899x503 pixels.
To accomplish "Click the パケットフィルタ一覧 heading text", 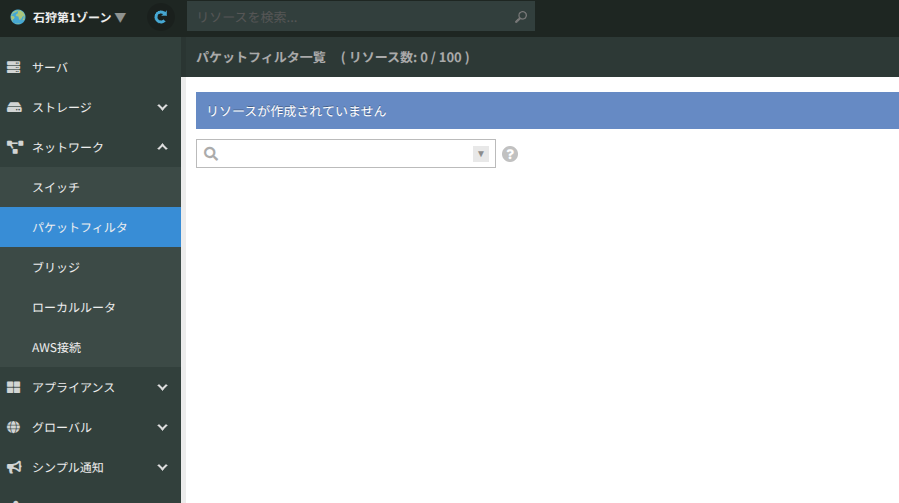I will [x=261, y=57].
